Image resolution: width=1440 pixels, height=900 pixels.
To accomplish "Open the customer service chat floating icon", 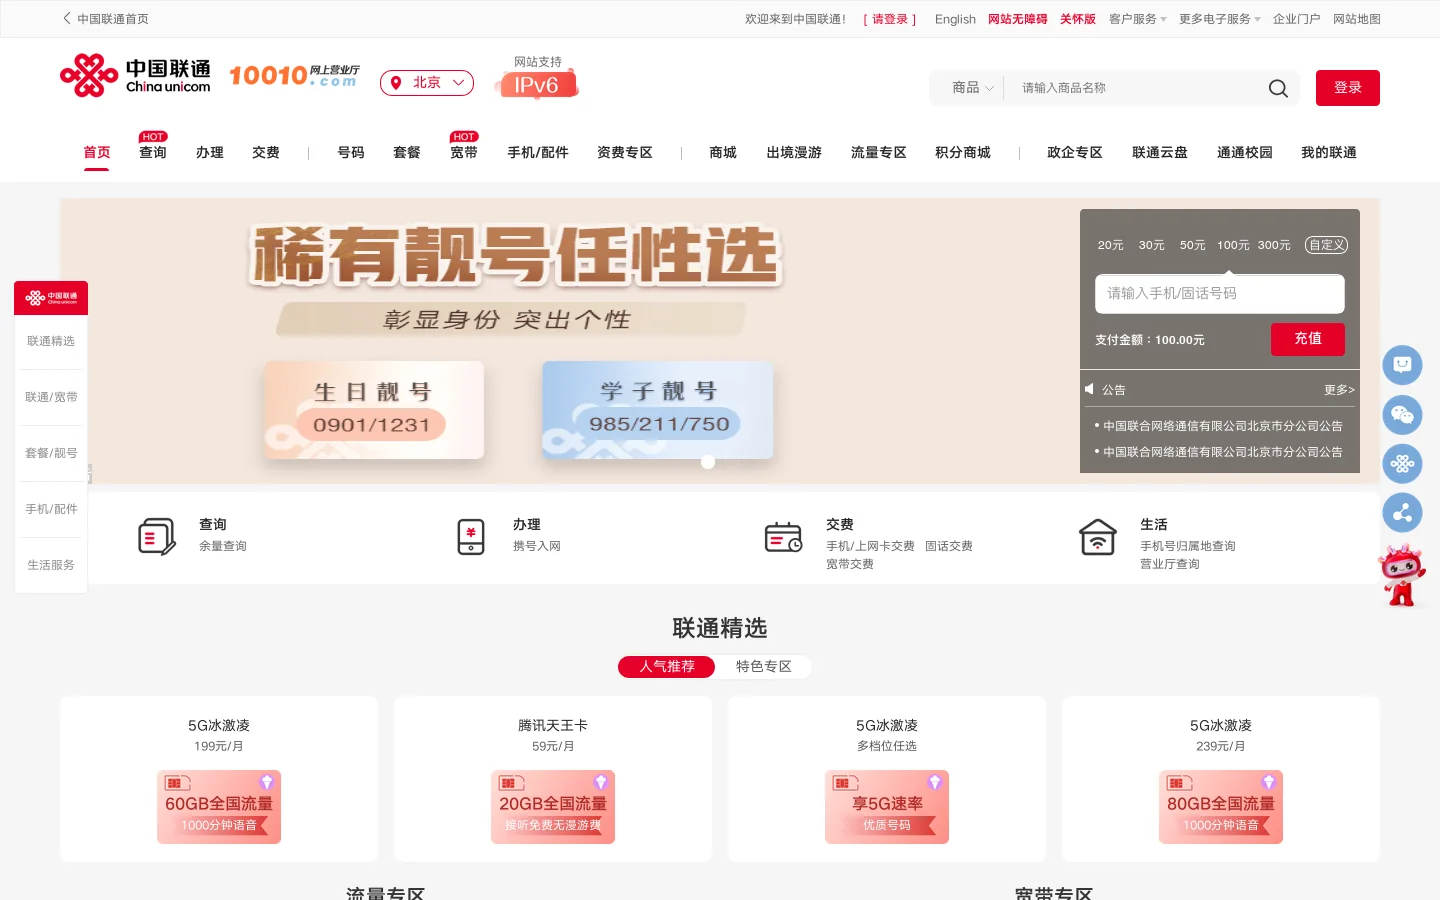I will 1402,365.
